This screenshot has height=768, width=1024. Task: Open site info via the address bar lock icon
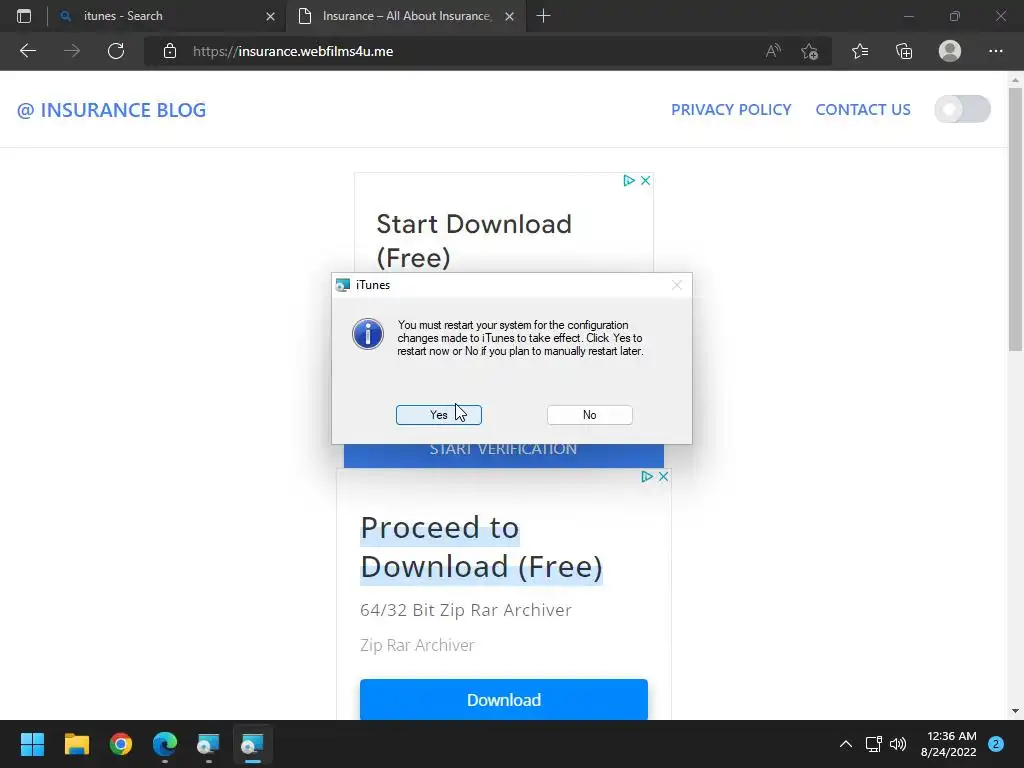(170, 51)
